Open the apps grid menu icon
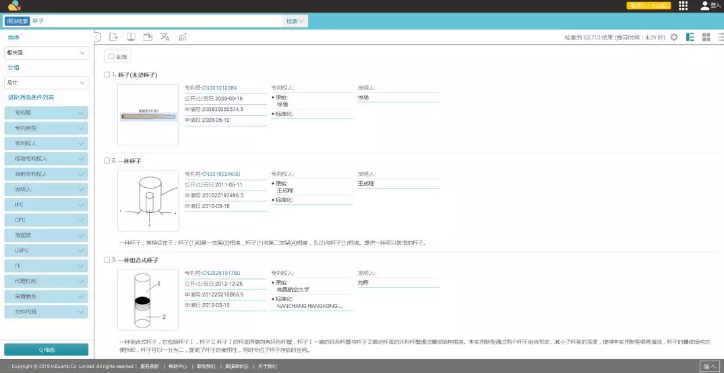This screenshot has height=373, width=724. click(683, 6)
